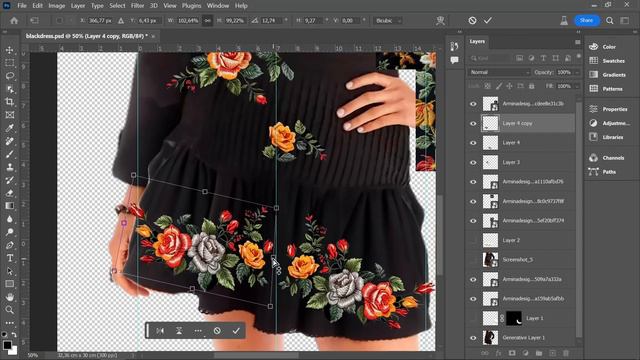Select the Rectangular Marquee tool

pyautogui.click(x=9, y=63)
